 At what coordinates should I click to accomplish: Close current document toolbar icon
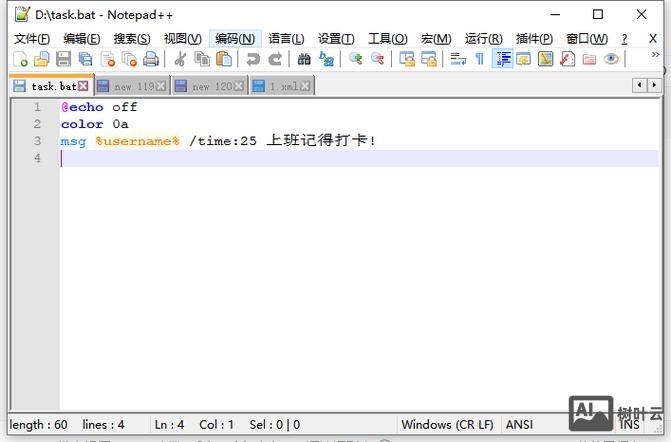tap(108, 59)
